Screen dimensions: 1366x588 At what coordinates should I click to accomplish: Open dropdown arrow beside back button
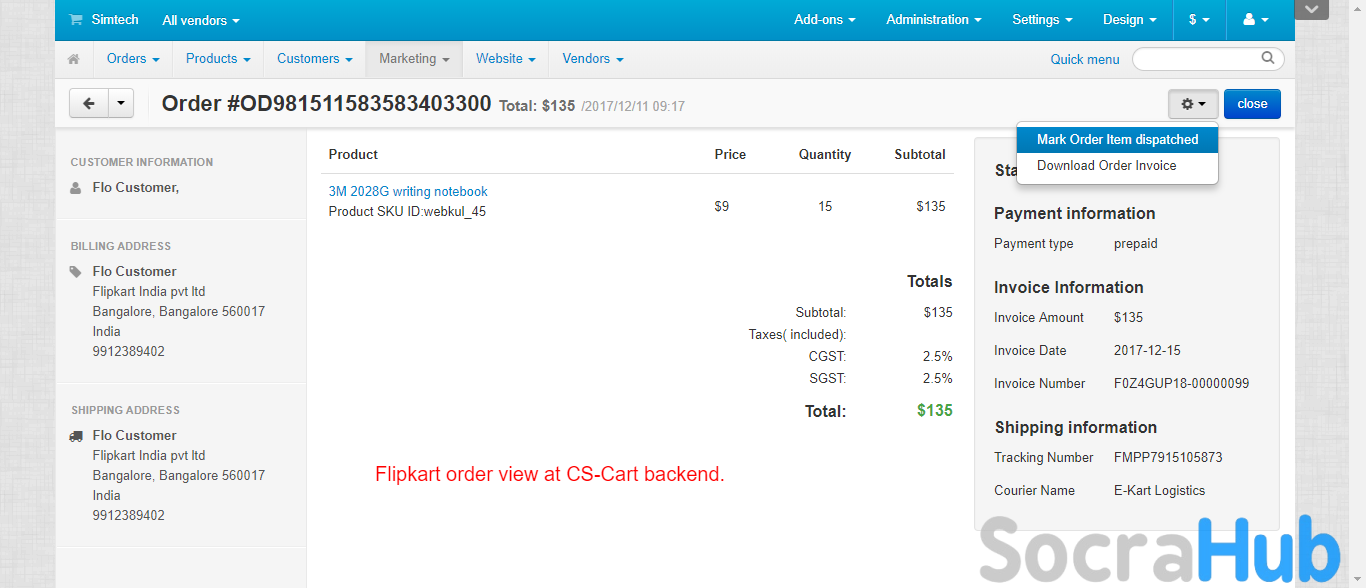[x=121, y=103]
